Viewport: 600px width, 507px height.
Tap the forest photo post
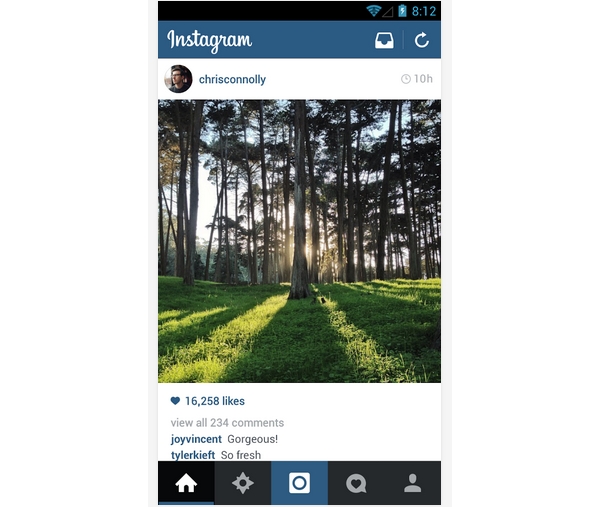click(x=299, y=241)
